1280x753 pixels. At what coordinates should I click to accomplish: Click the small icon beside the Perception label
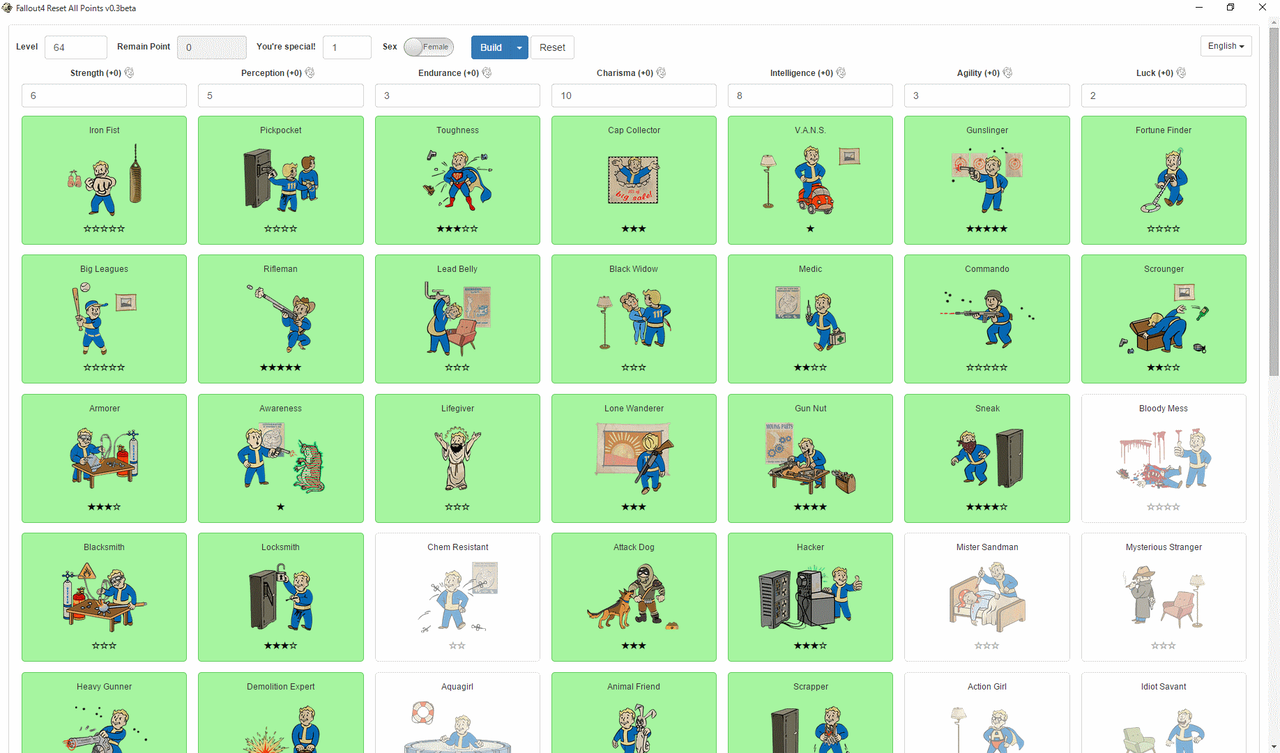click(x=310, y=73)
